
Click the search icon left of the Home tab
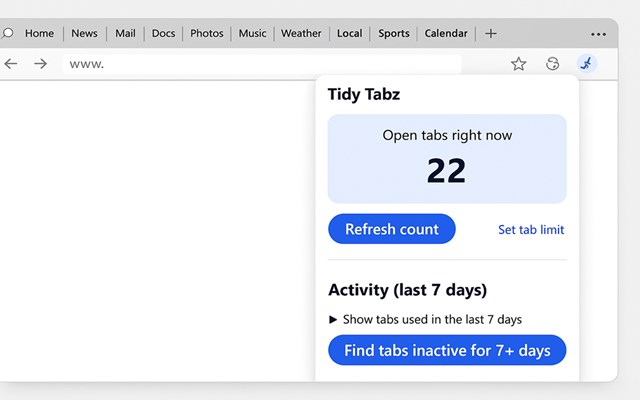(x=8, y=33)
